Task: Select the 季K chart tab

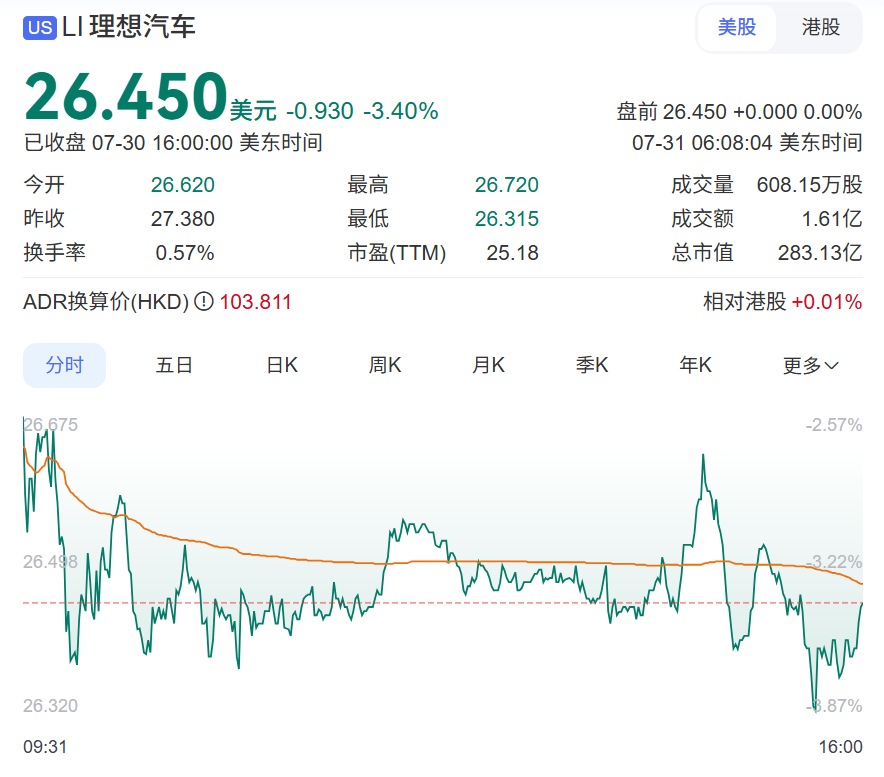Action: coord(592,365)
